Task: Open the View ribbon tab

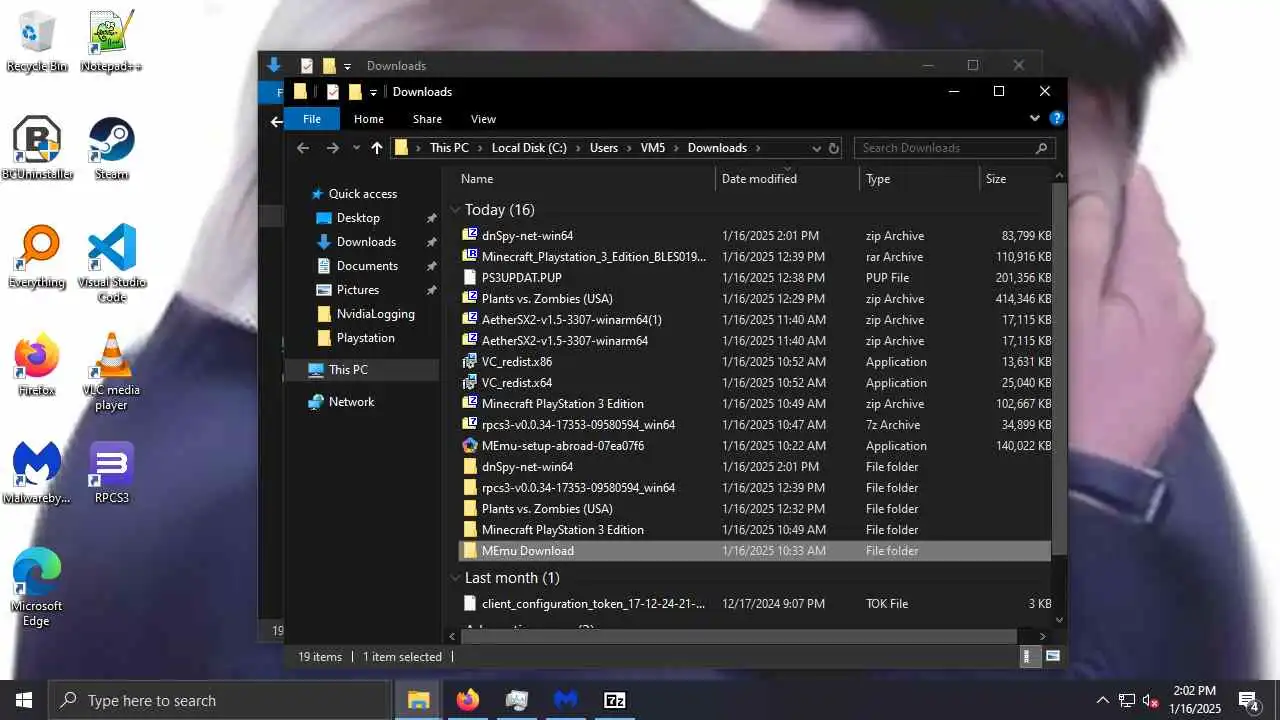Action: coord(483,119)
